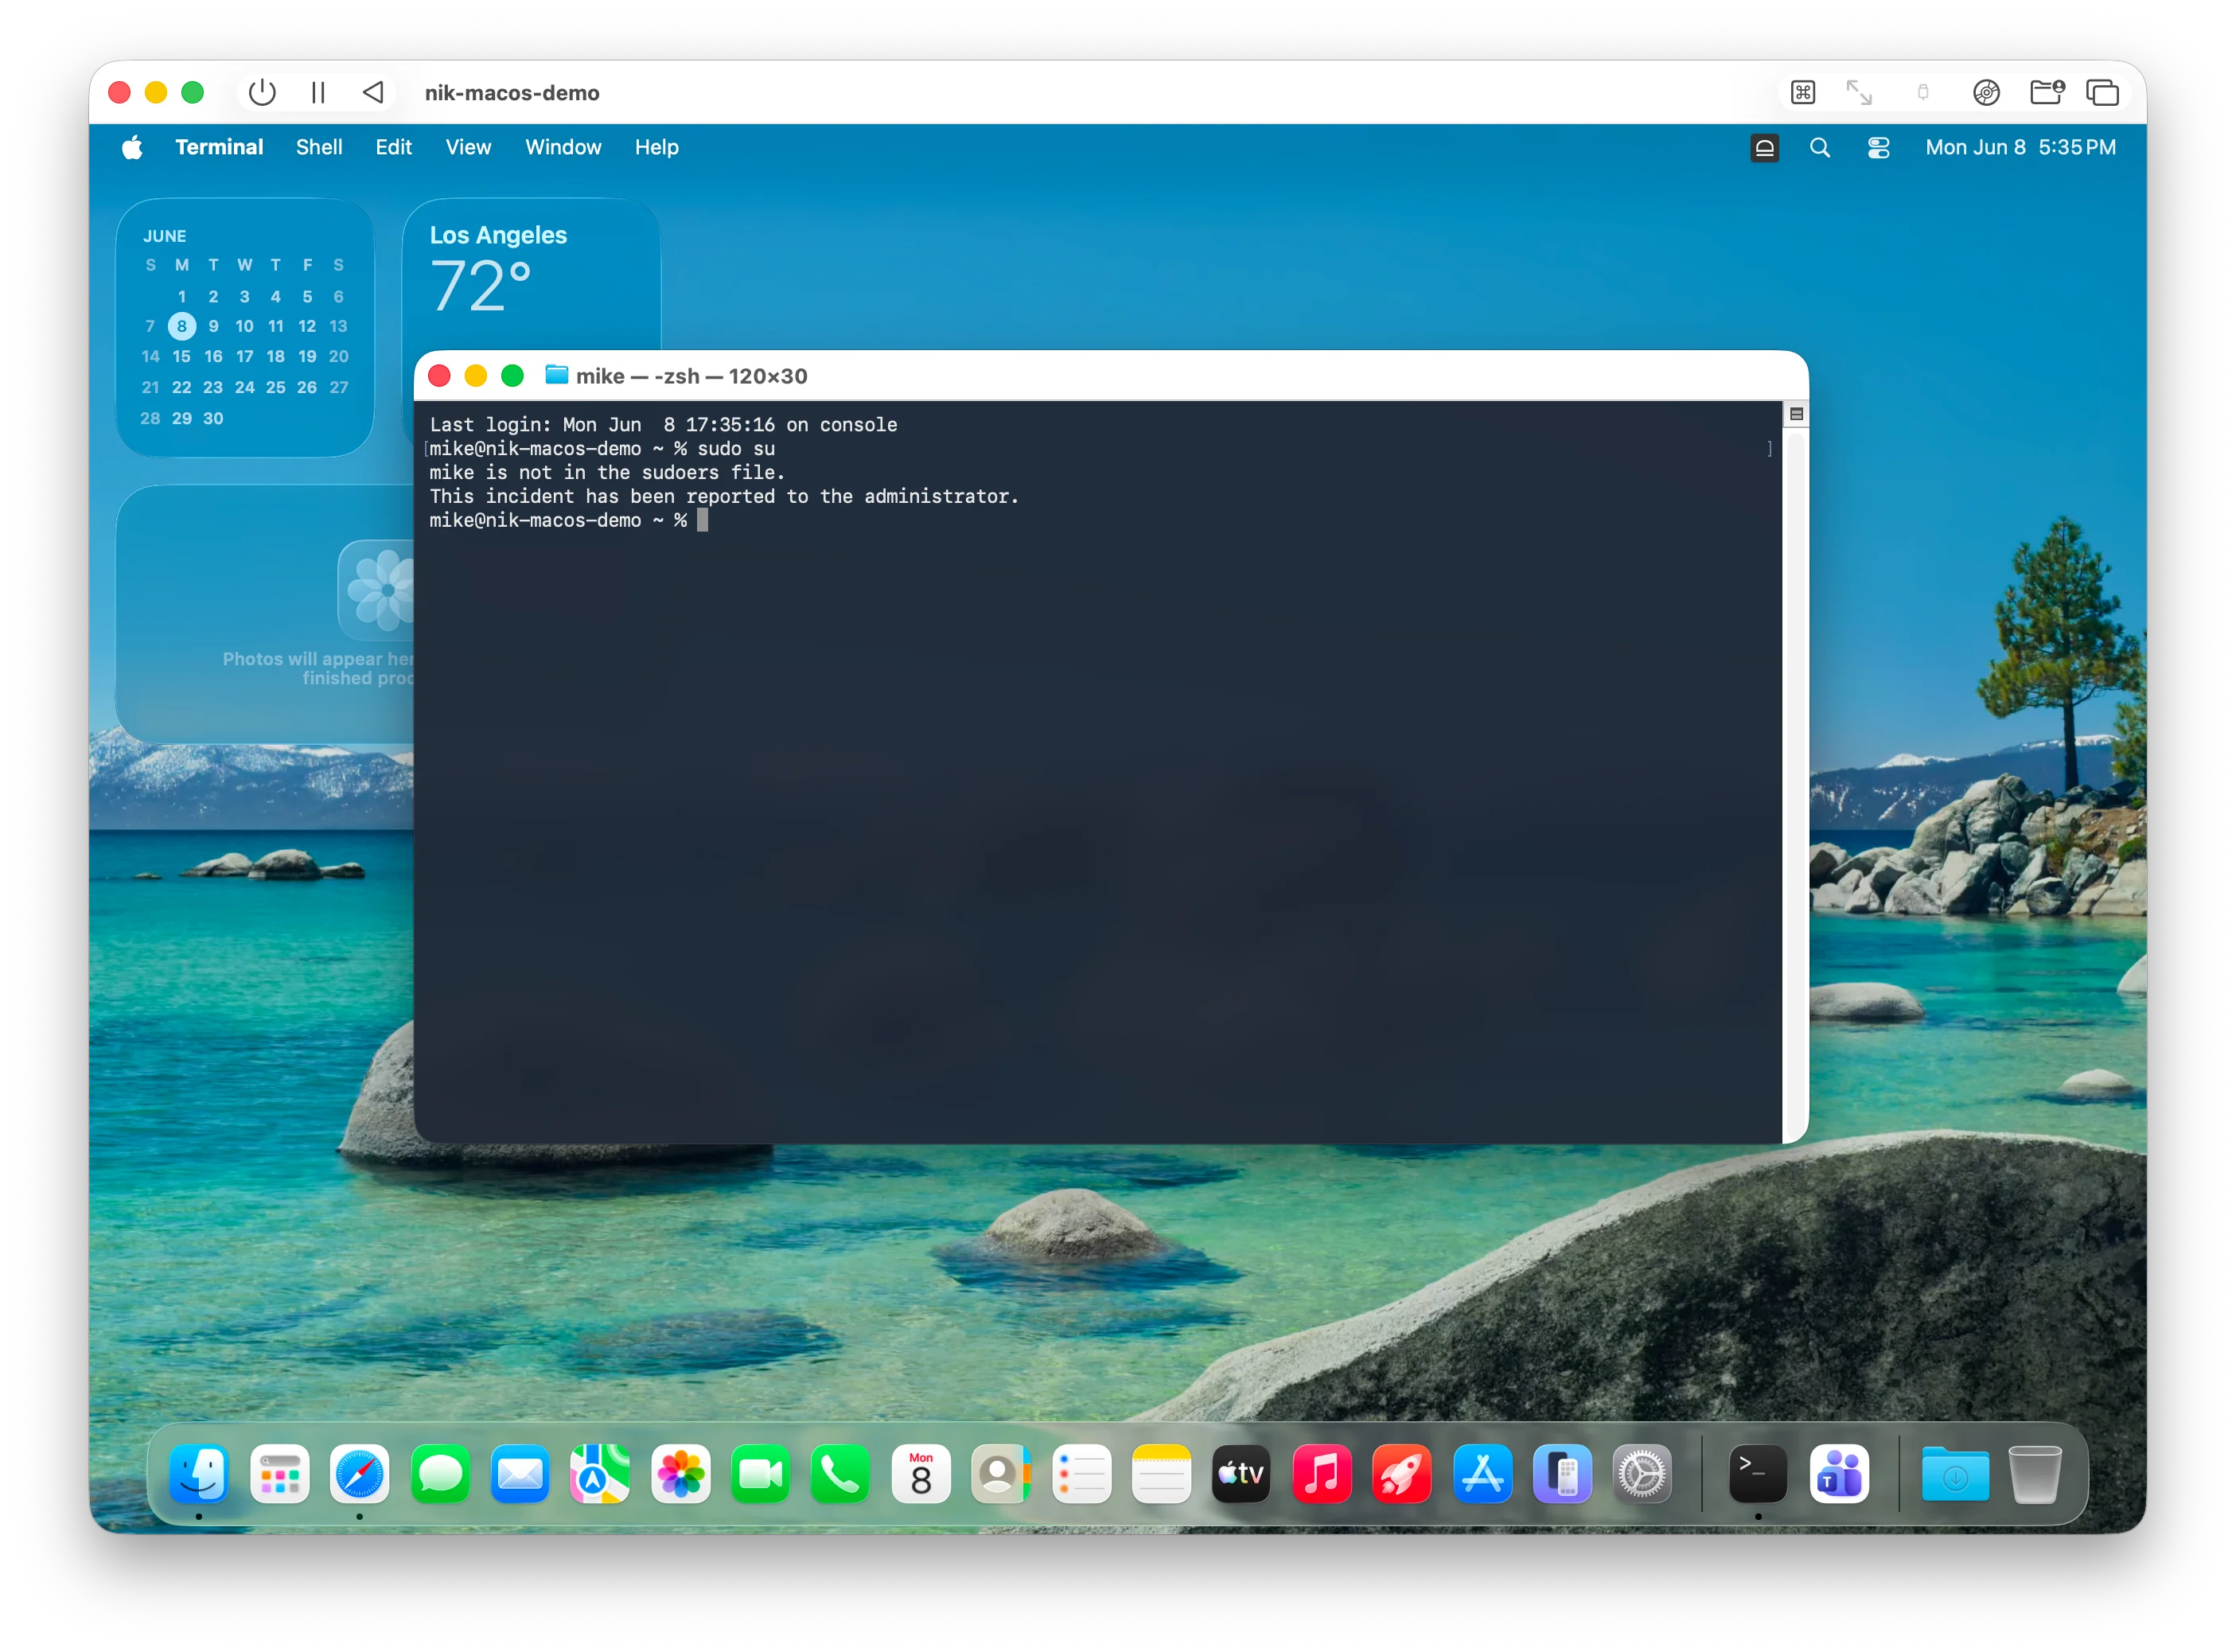
Task: Open Photos app in the Dock
Action: [x=681, y=1473]
